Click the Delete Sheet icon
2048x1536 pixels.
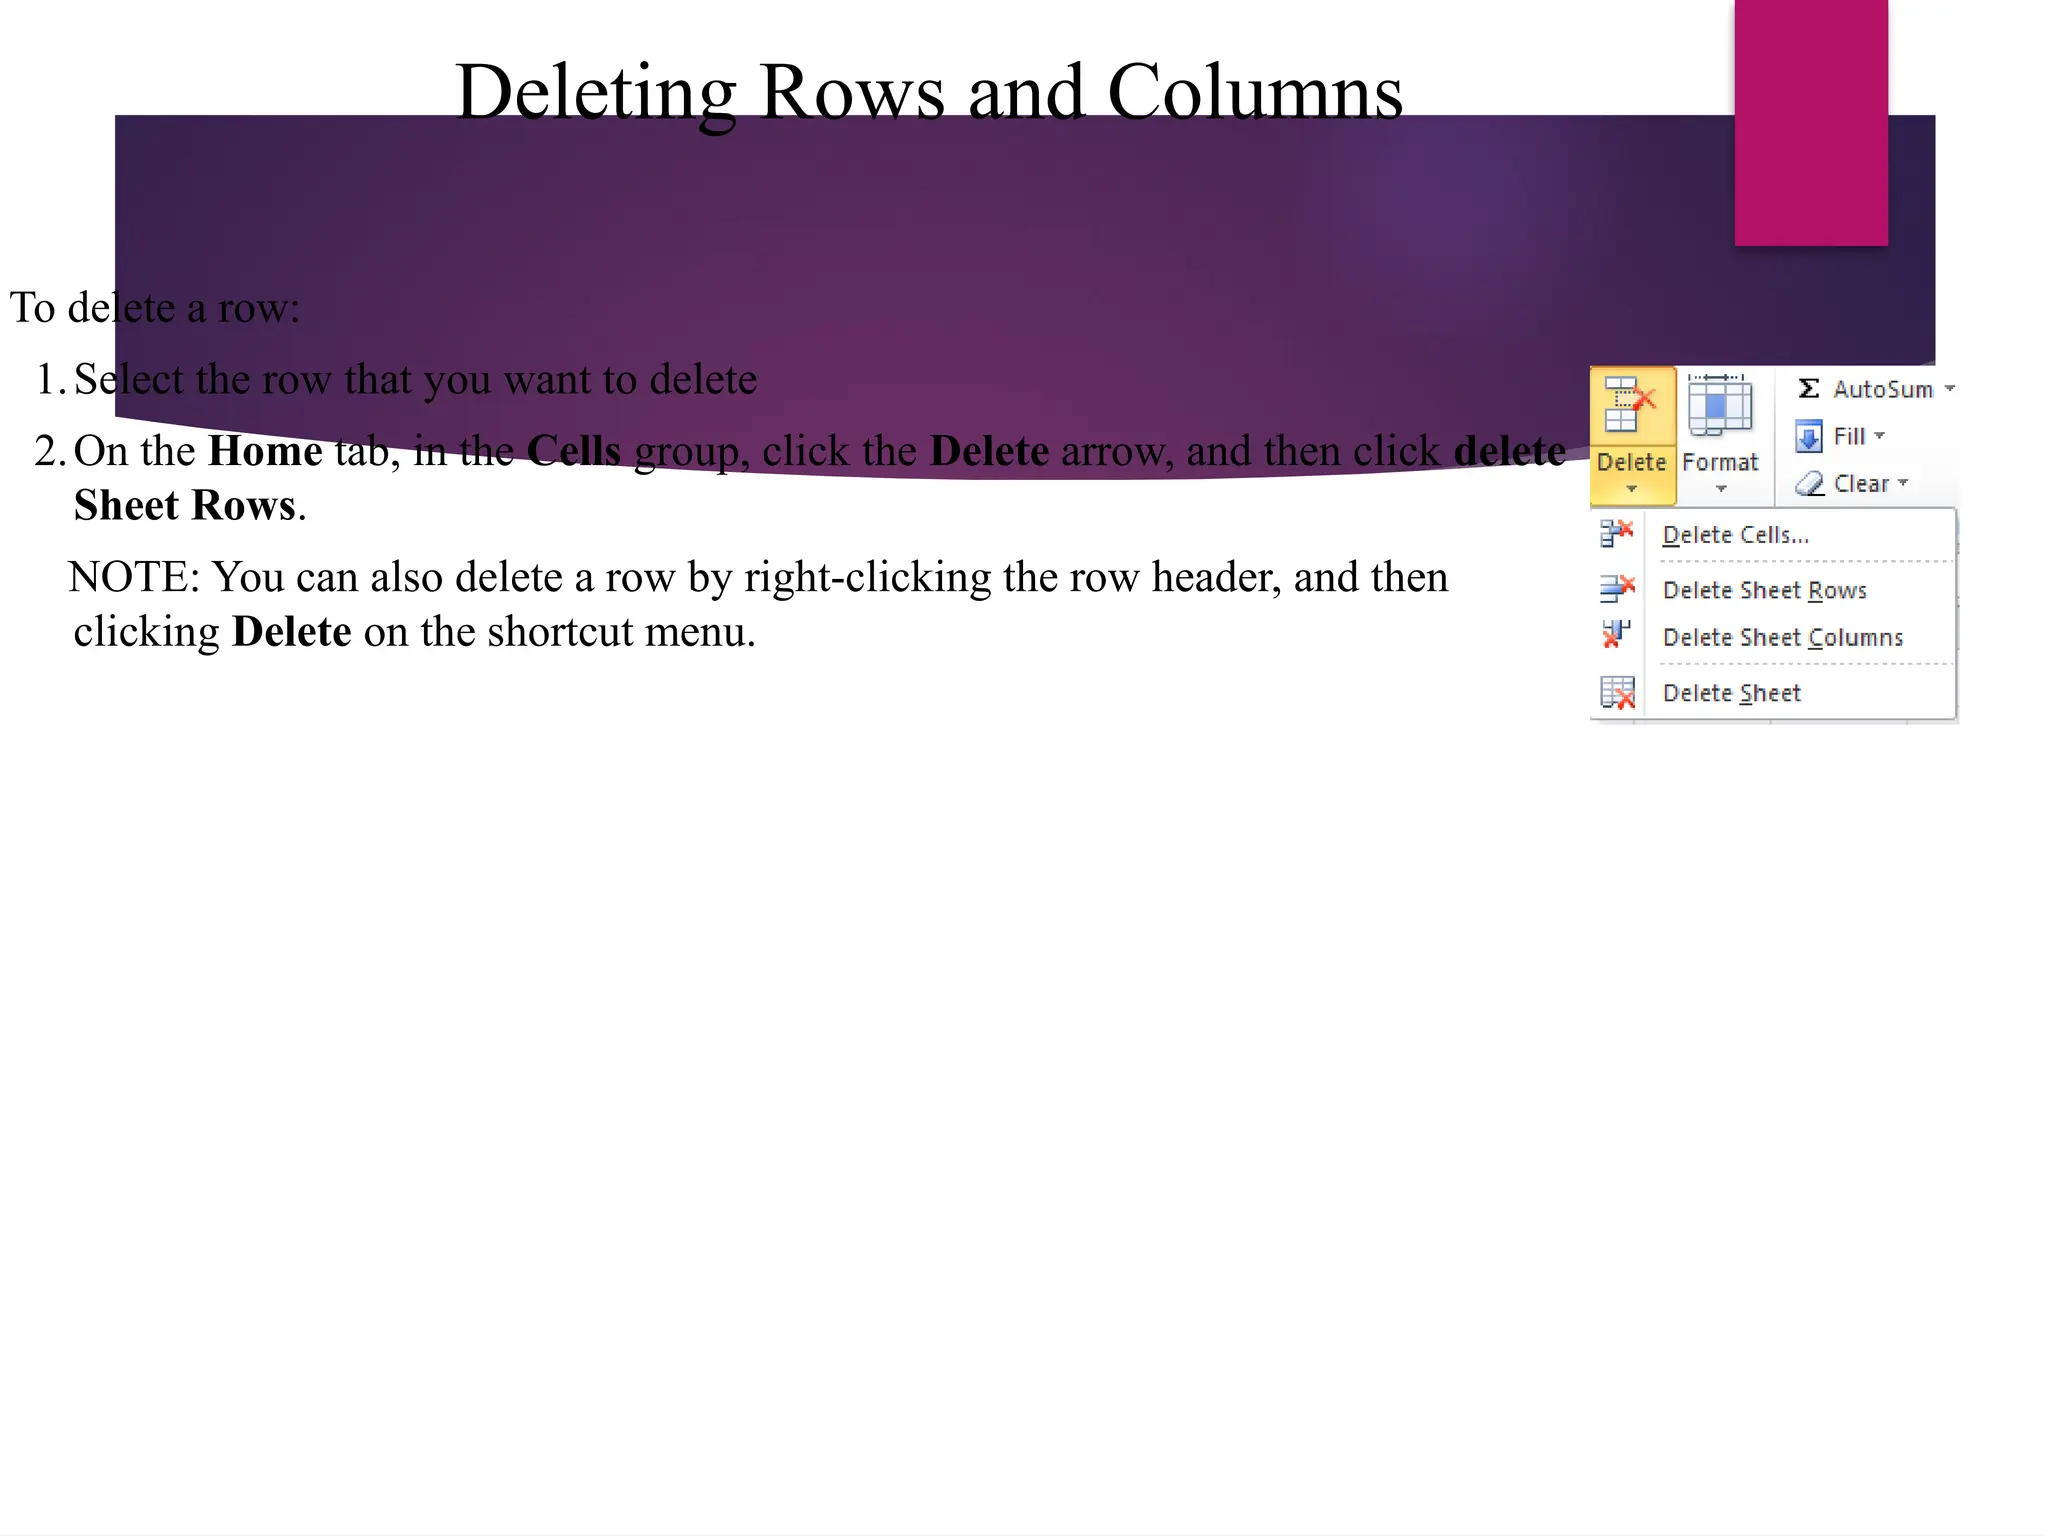[x=1617, y=693]
